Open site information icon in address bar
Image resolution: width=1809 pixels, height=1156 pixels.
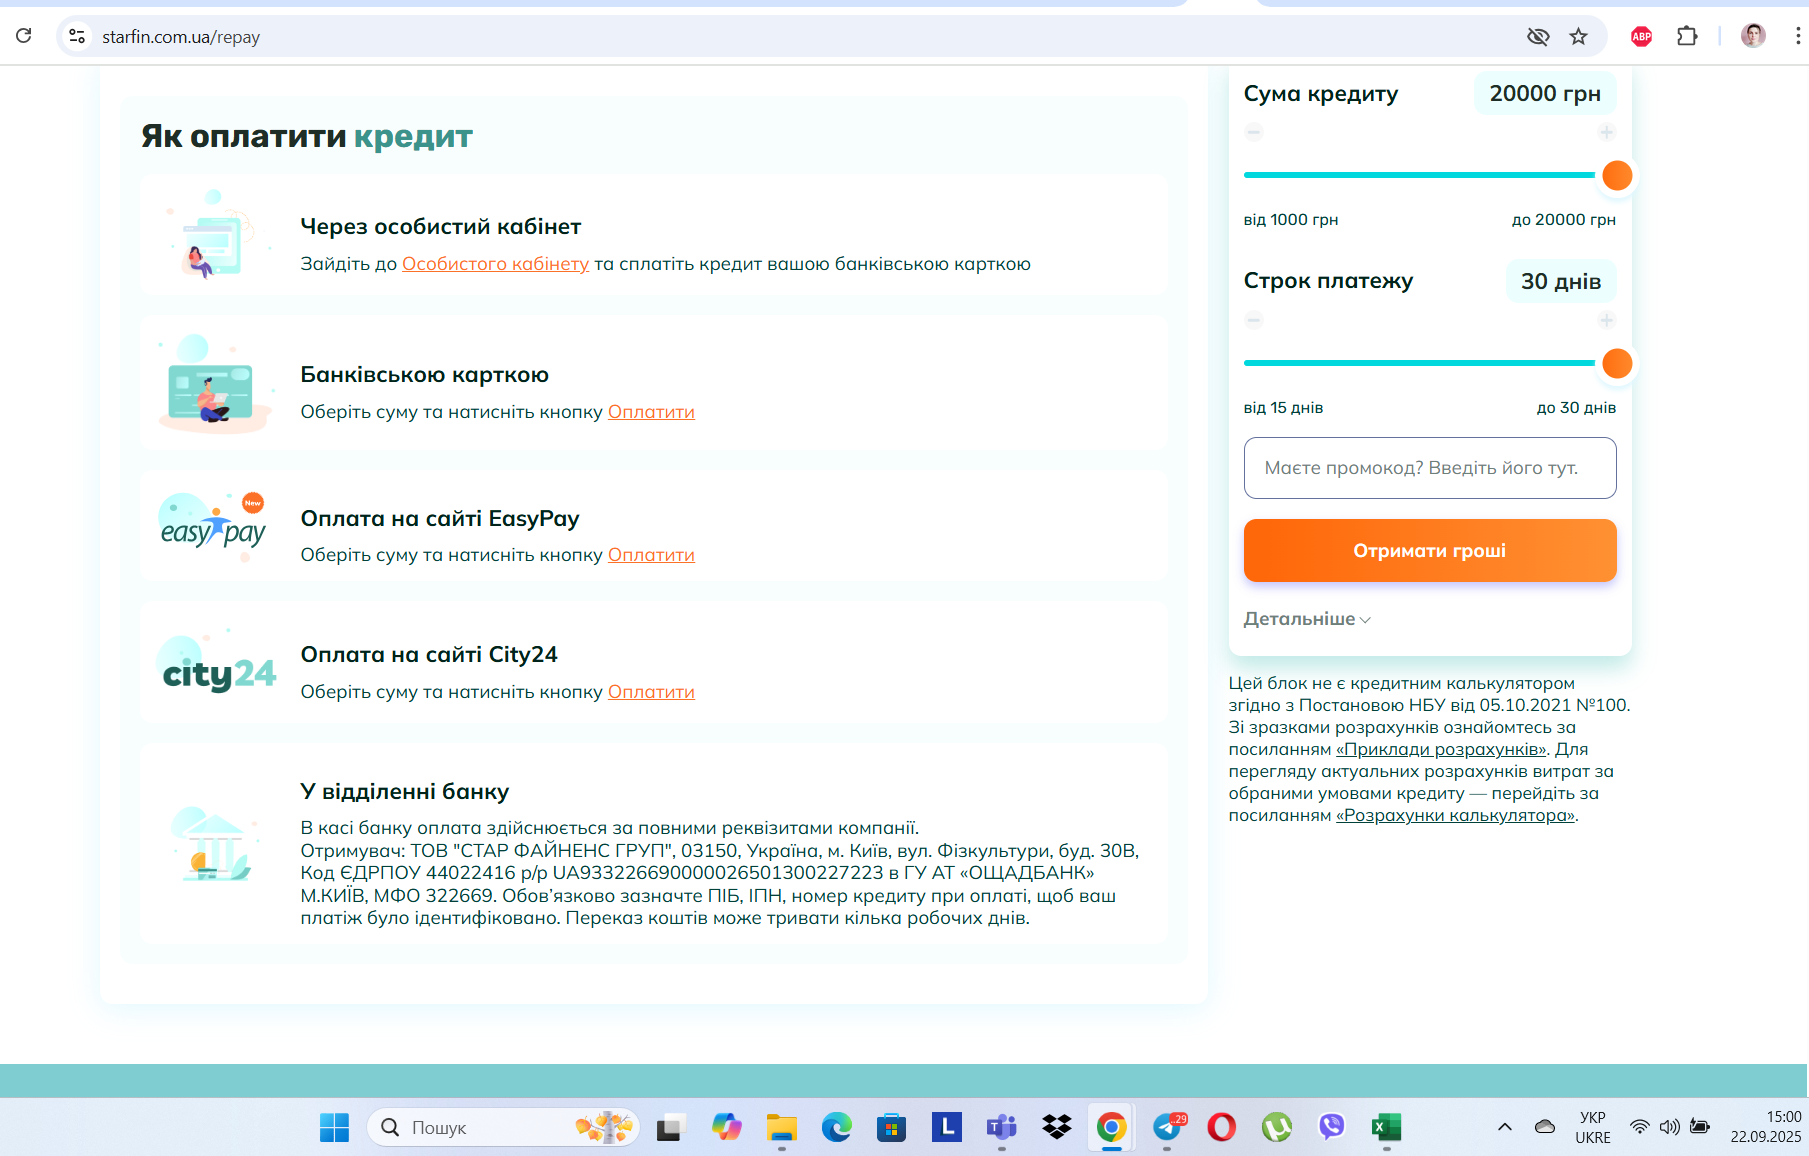coord(77,36)
